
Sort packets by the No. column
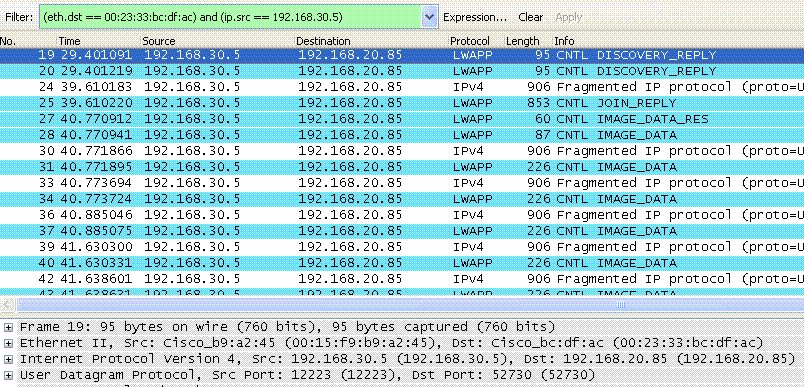[28, 41]
